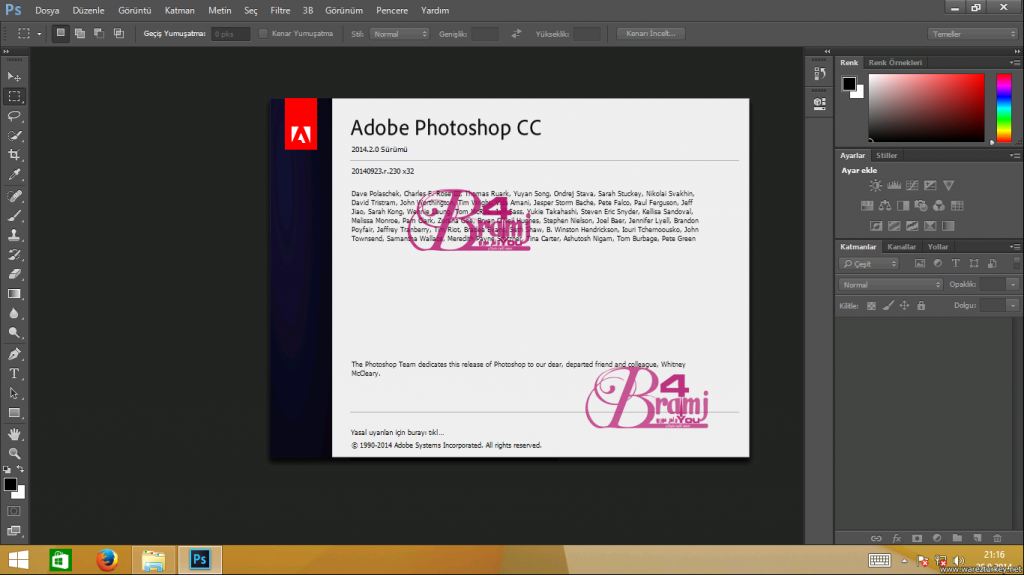Image resolution: width=1024 pixels, height=575 pixels.
Task: Click the hue spectrum slider bar
Action: pos(1004,107)
